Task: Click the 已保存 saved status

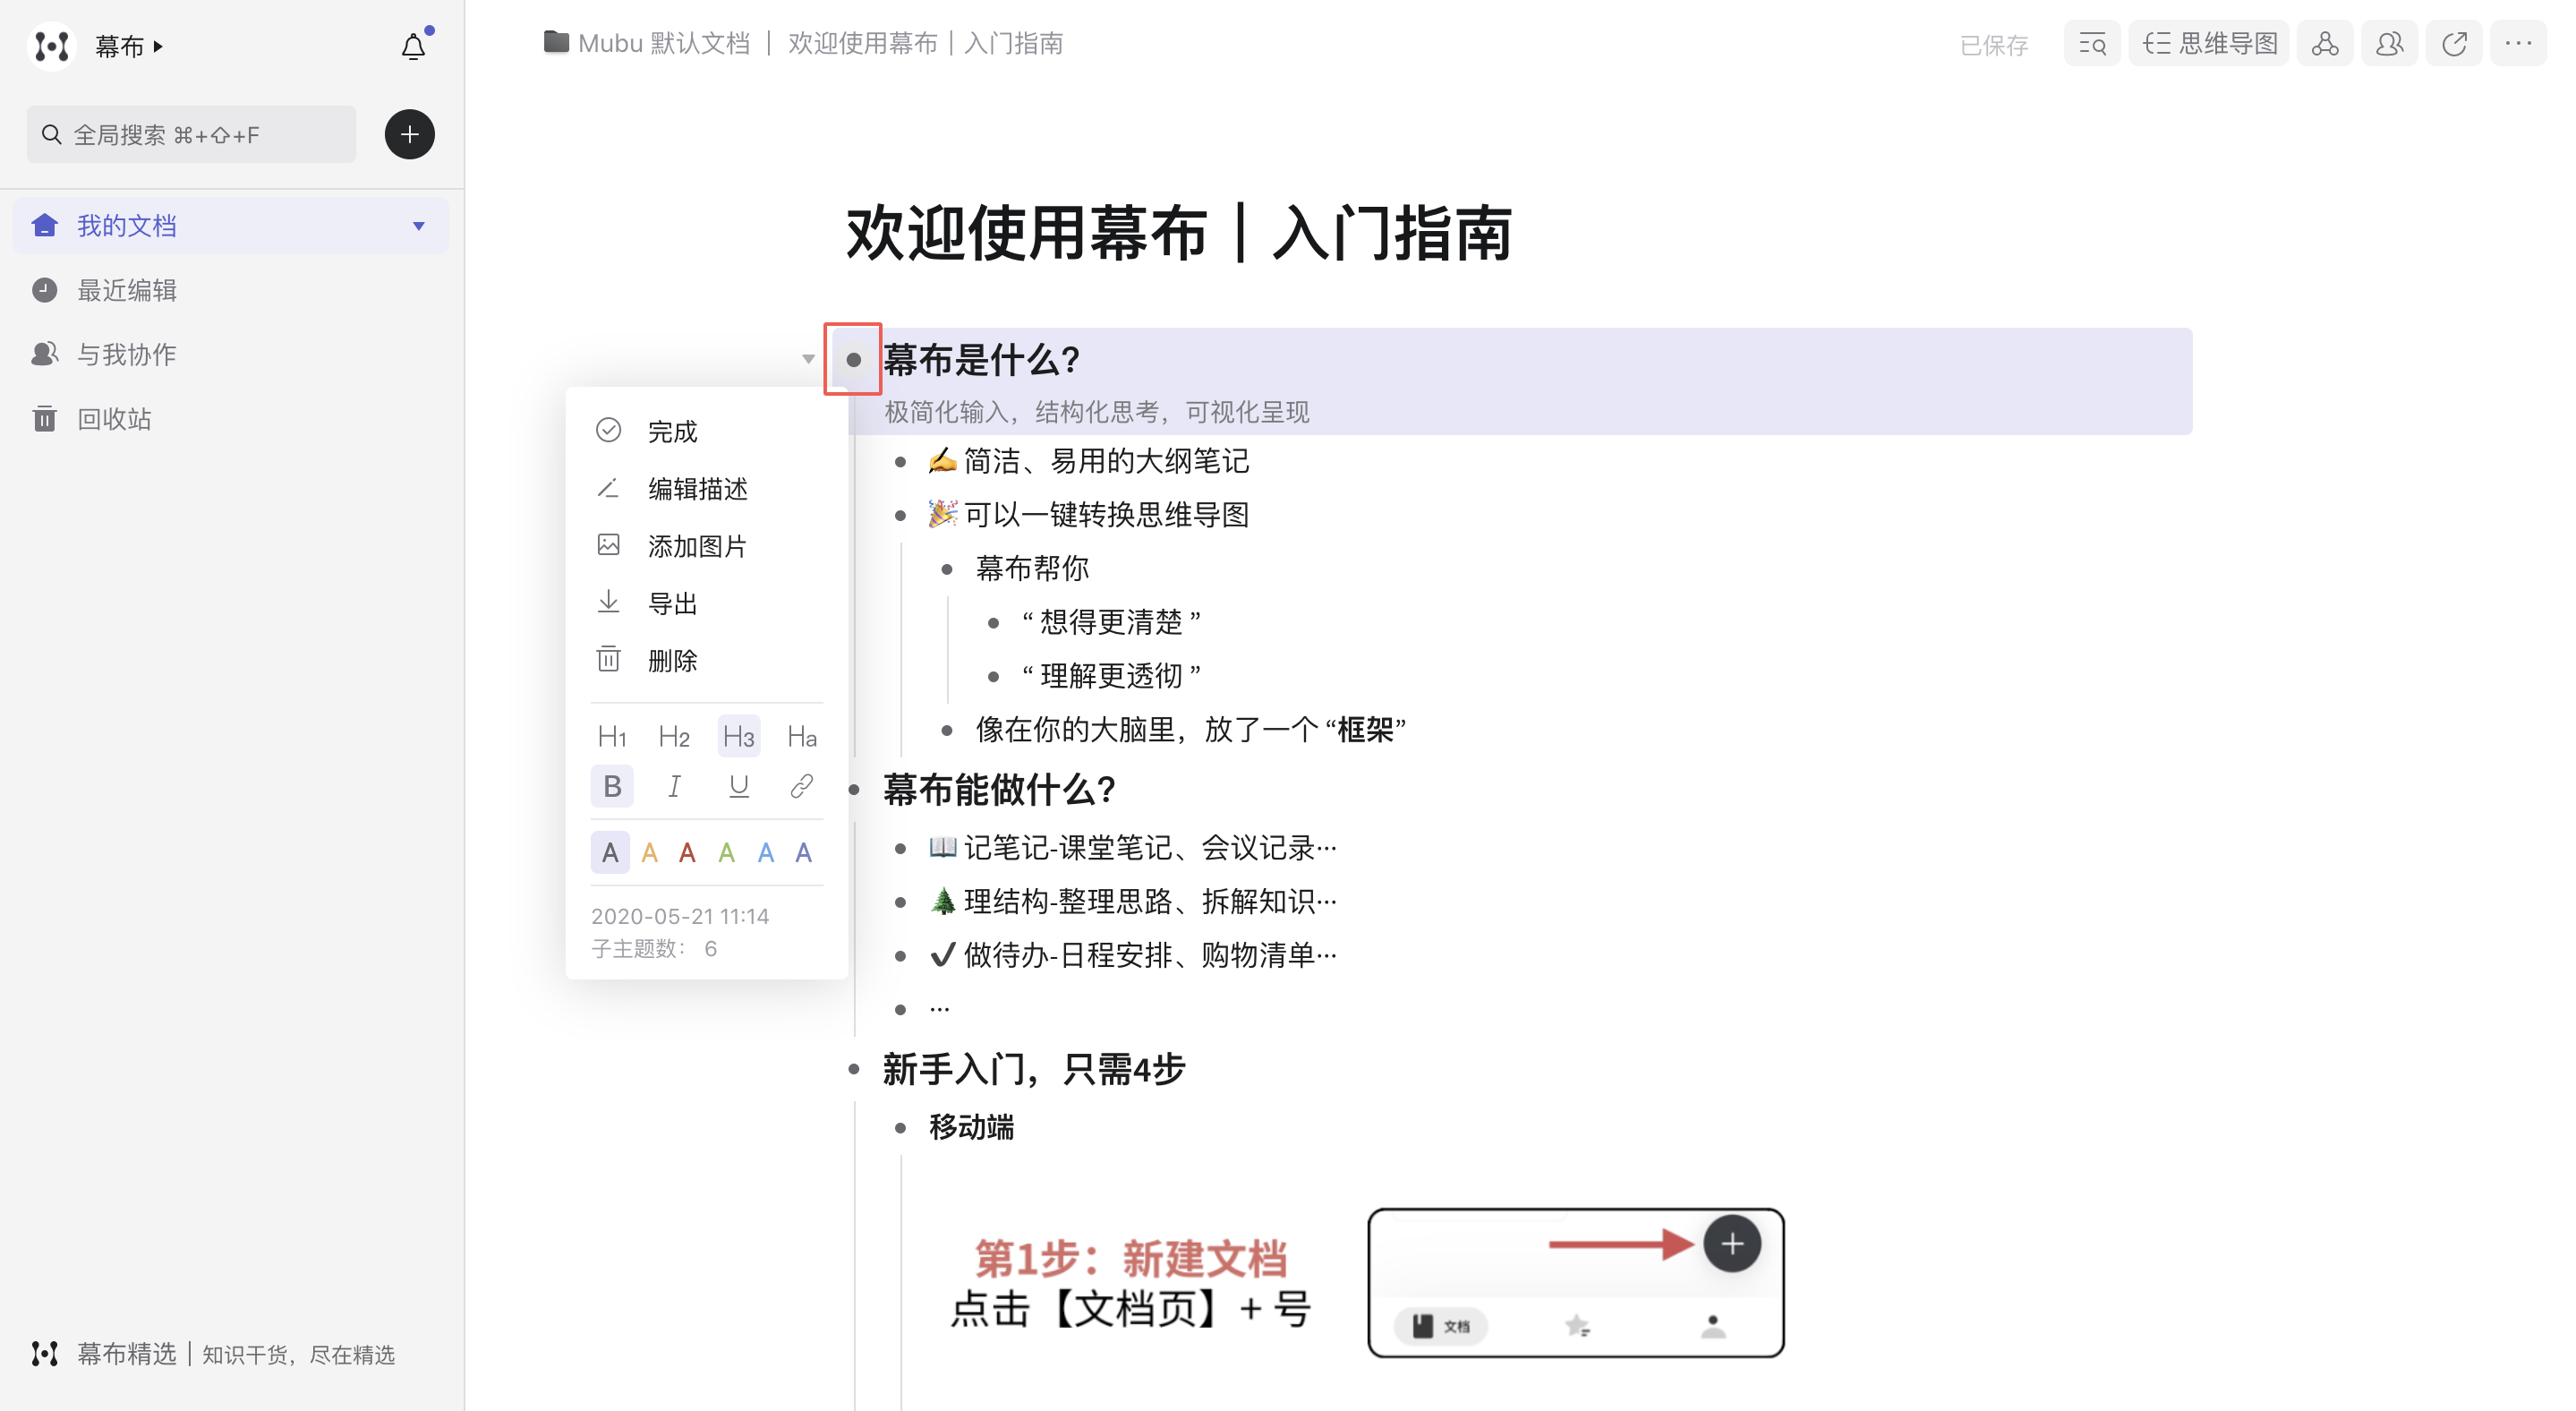Action: click(1993, 45)
